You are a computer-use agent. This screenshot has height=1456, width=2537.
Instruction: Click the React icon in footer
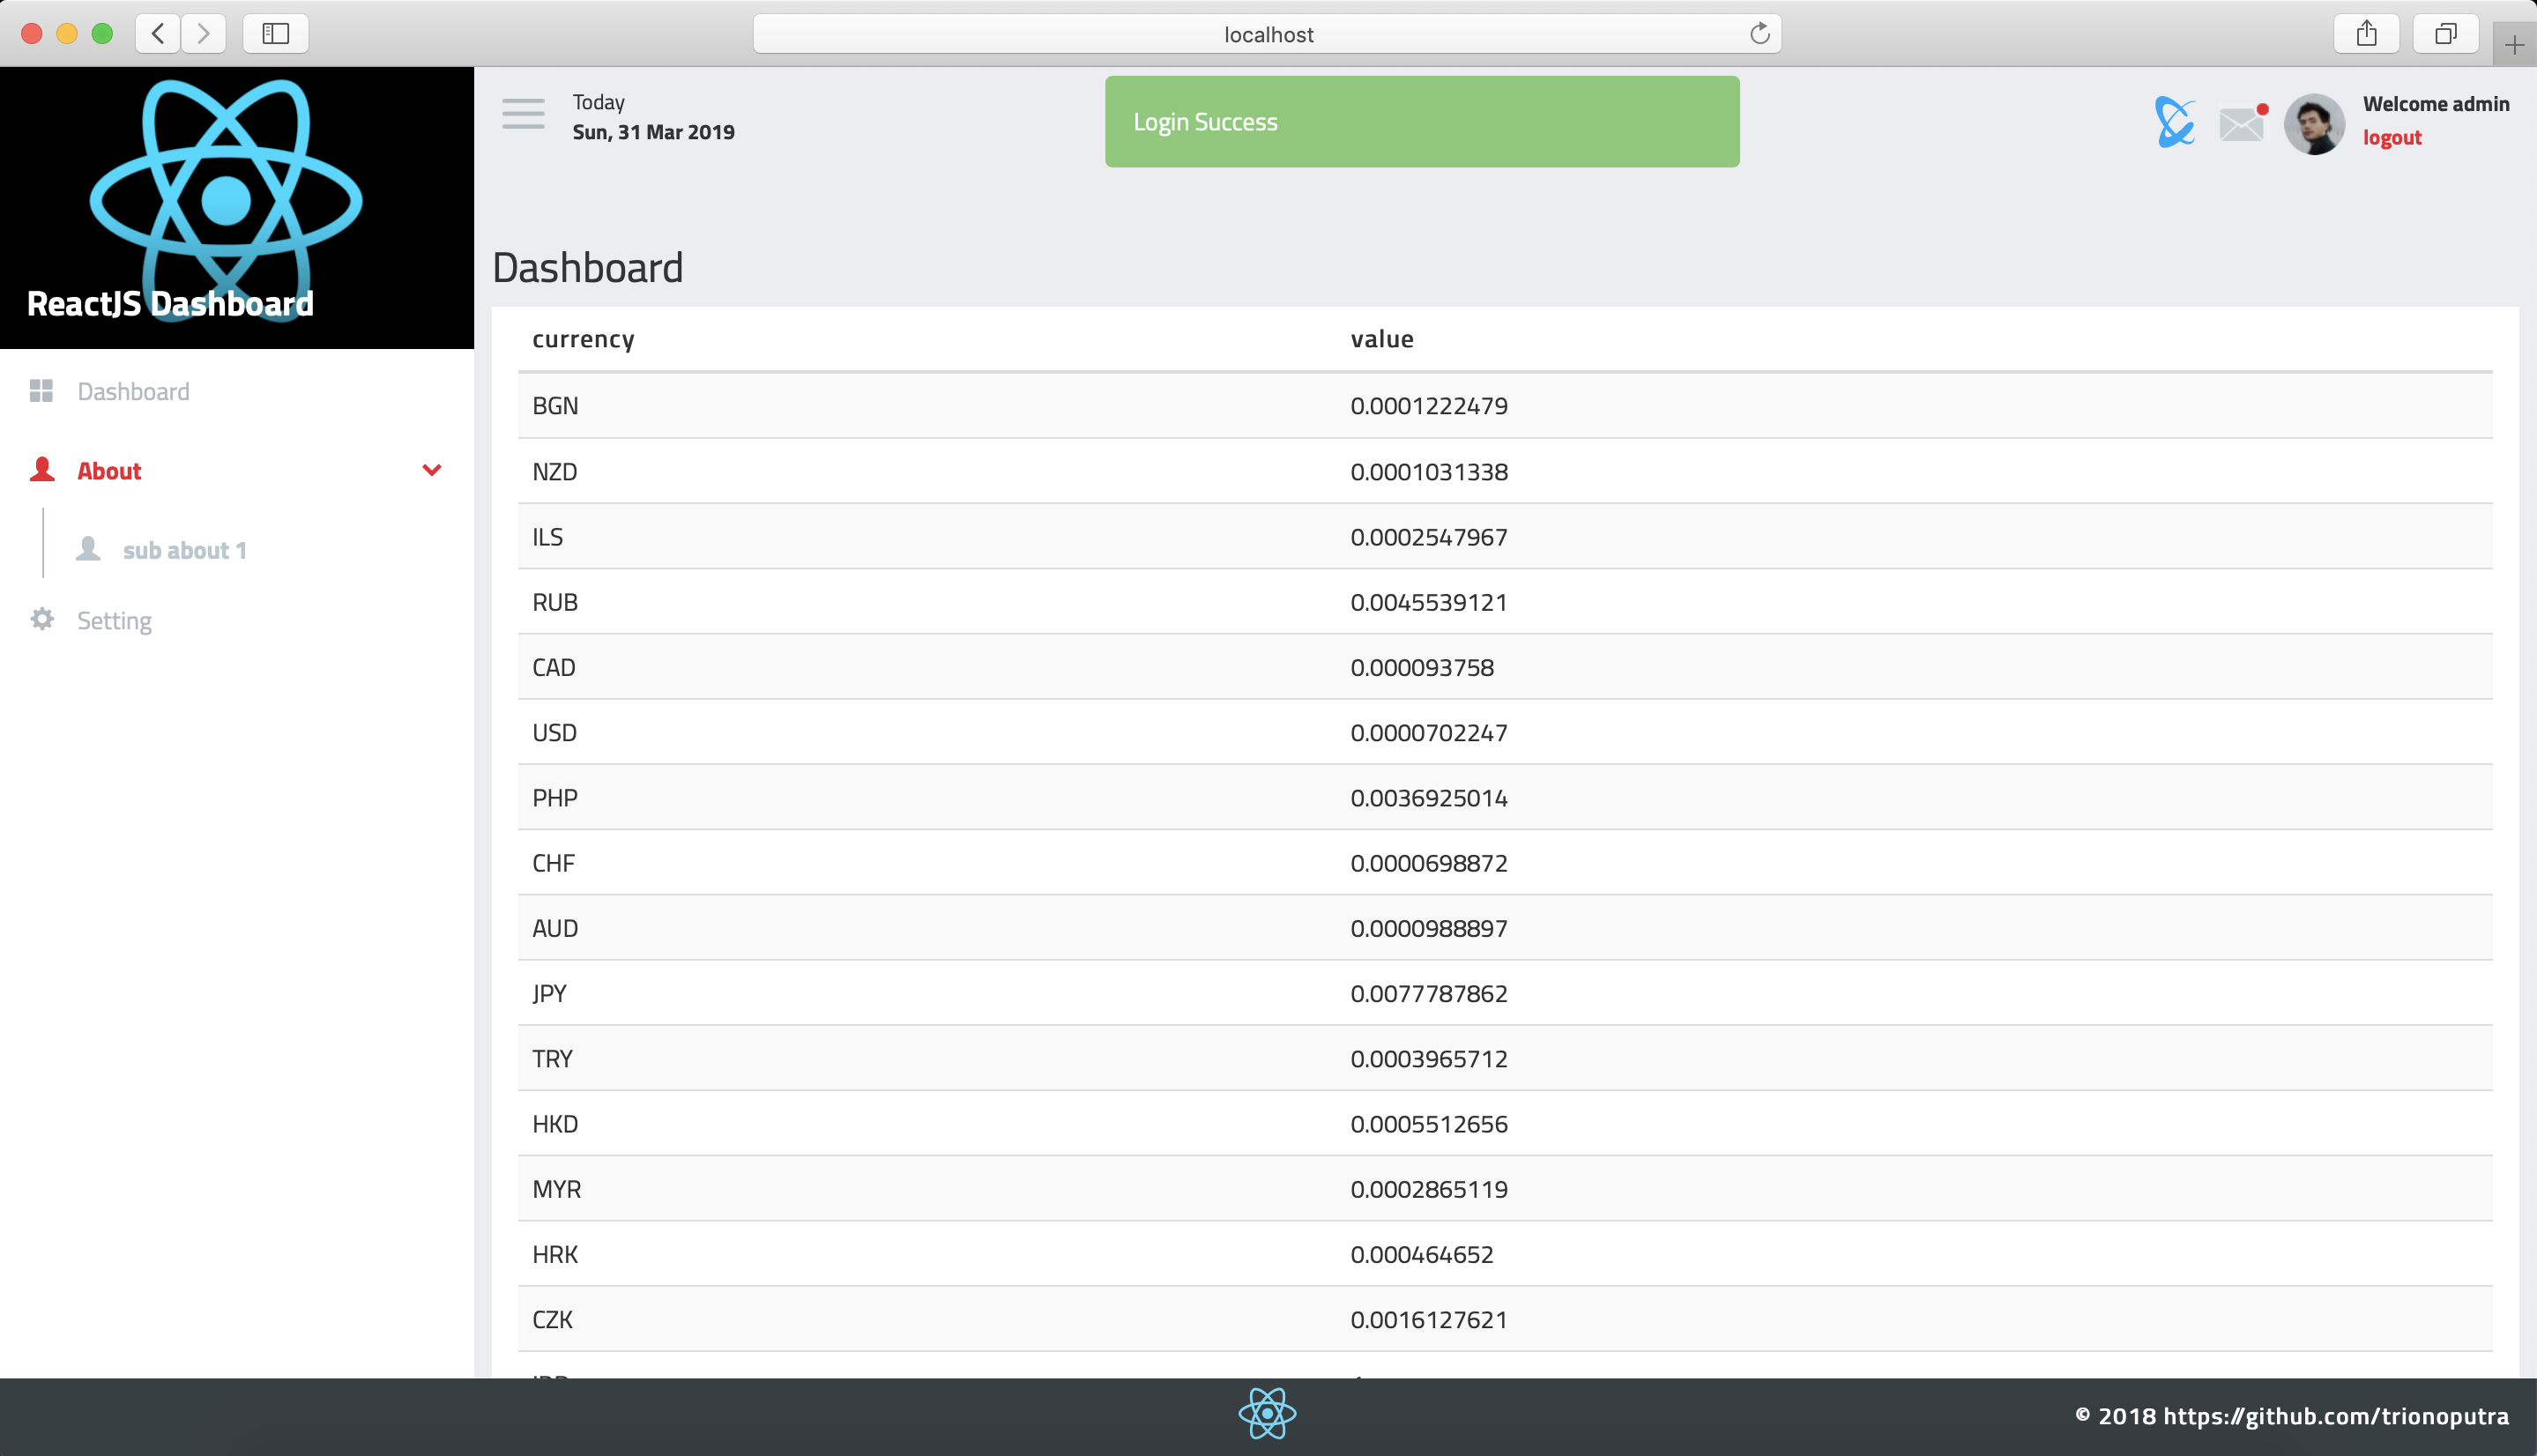1267,1414
